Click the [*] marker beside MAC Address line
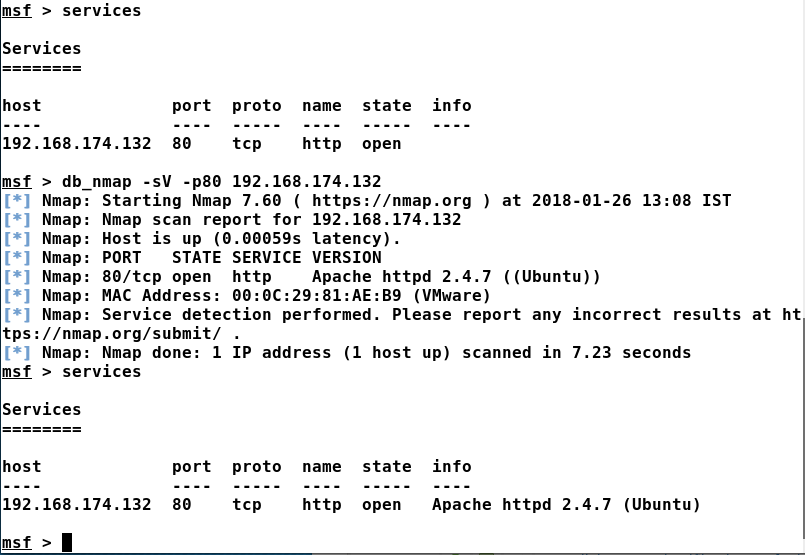This screenshot has width=805, height=555. pos(17,295)
